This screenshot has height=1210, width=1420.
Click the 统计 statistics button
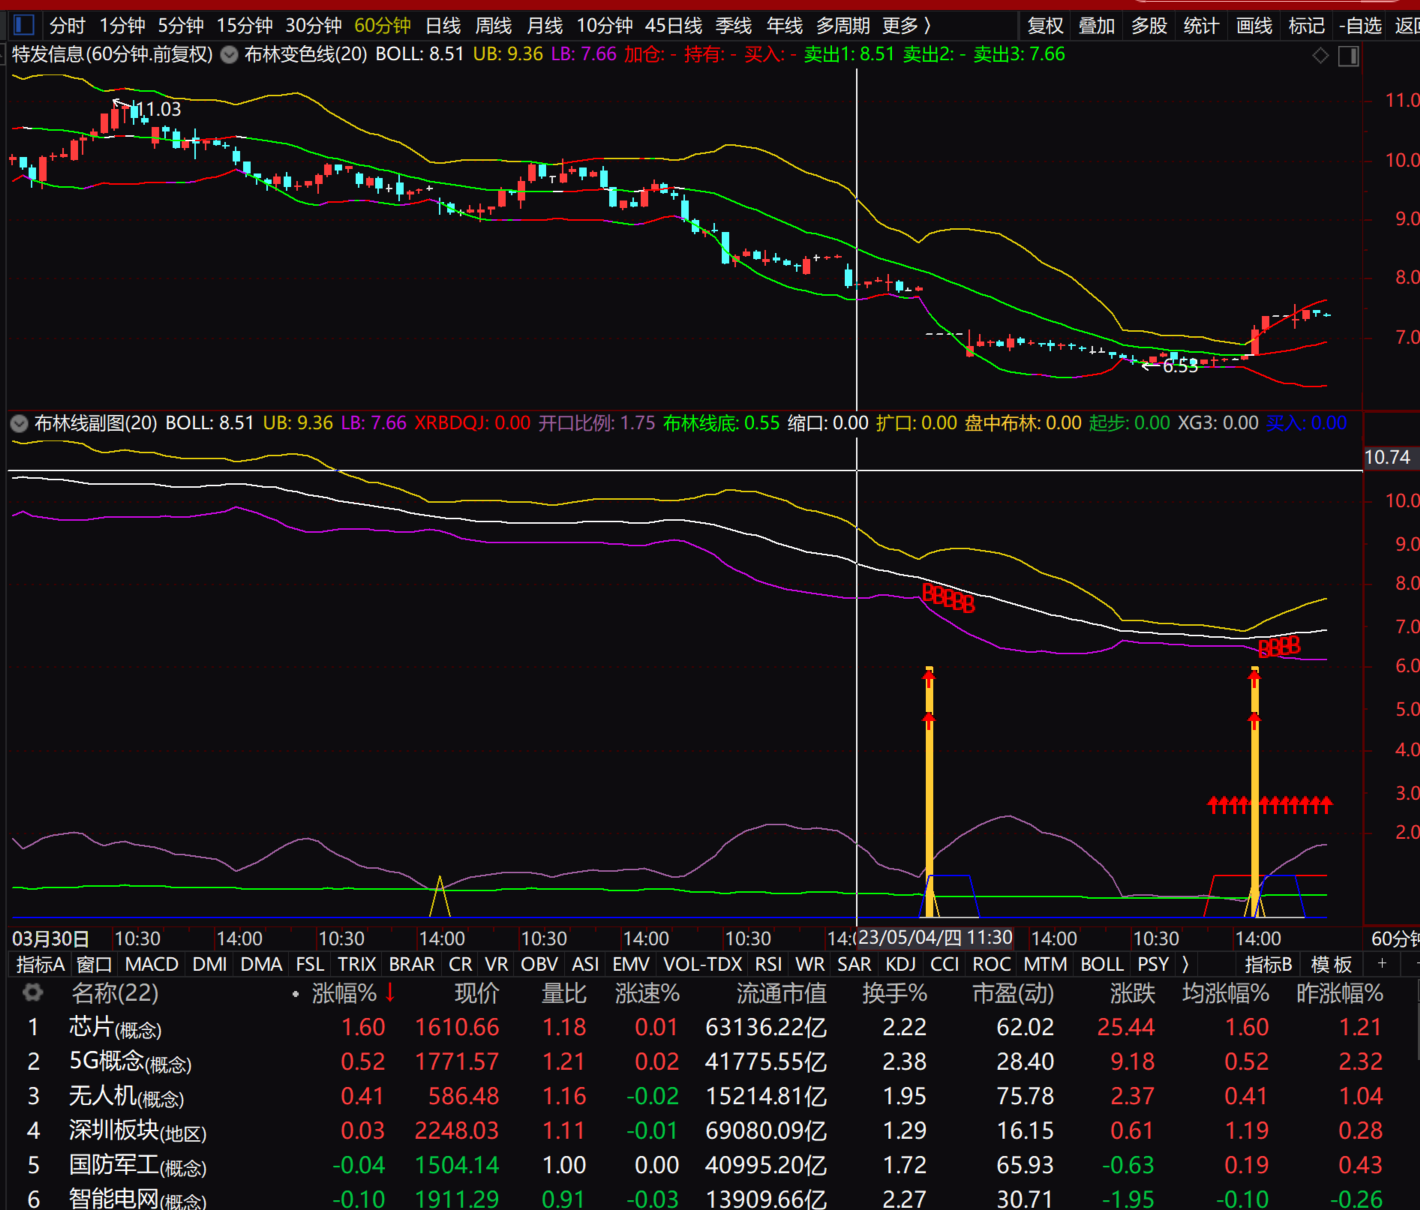click(x=1201, y=25)
